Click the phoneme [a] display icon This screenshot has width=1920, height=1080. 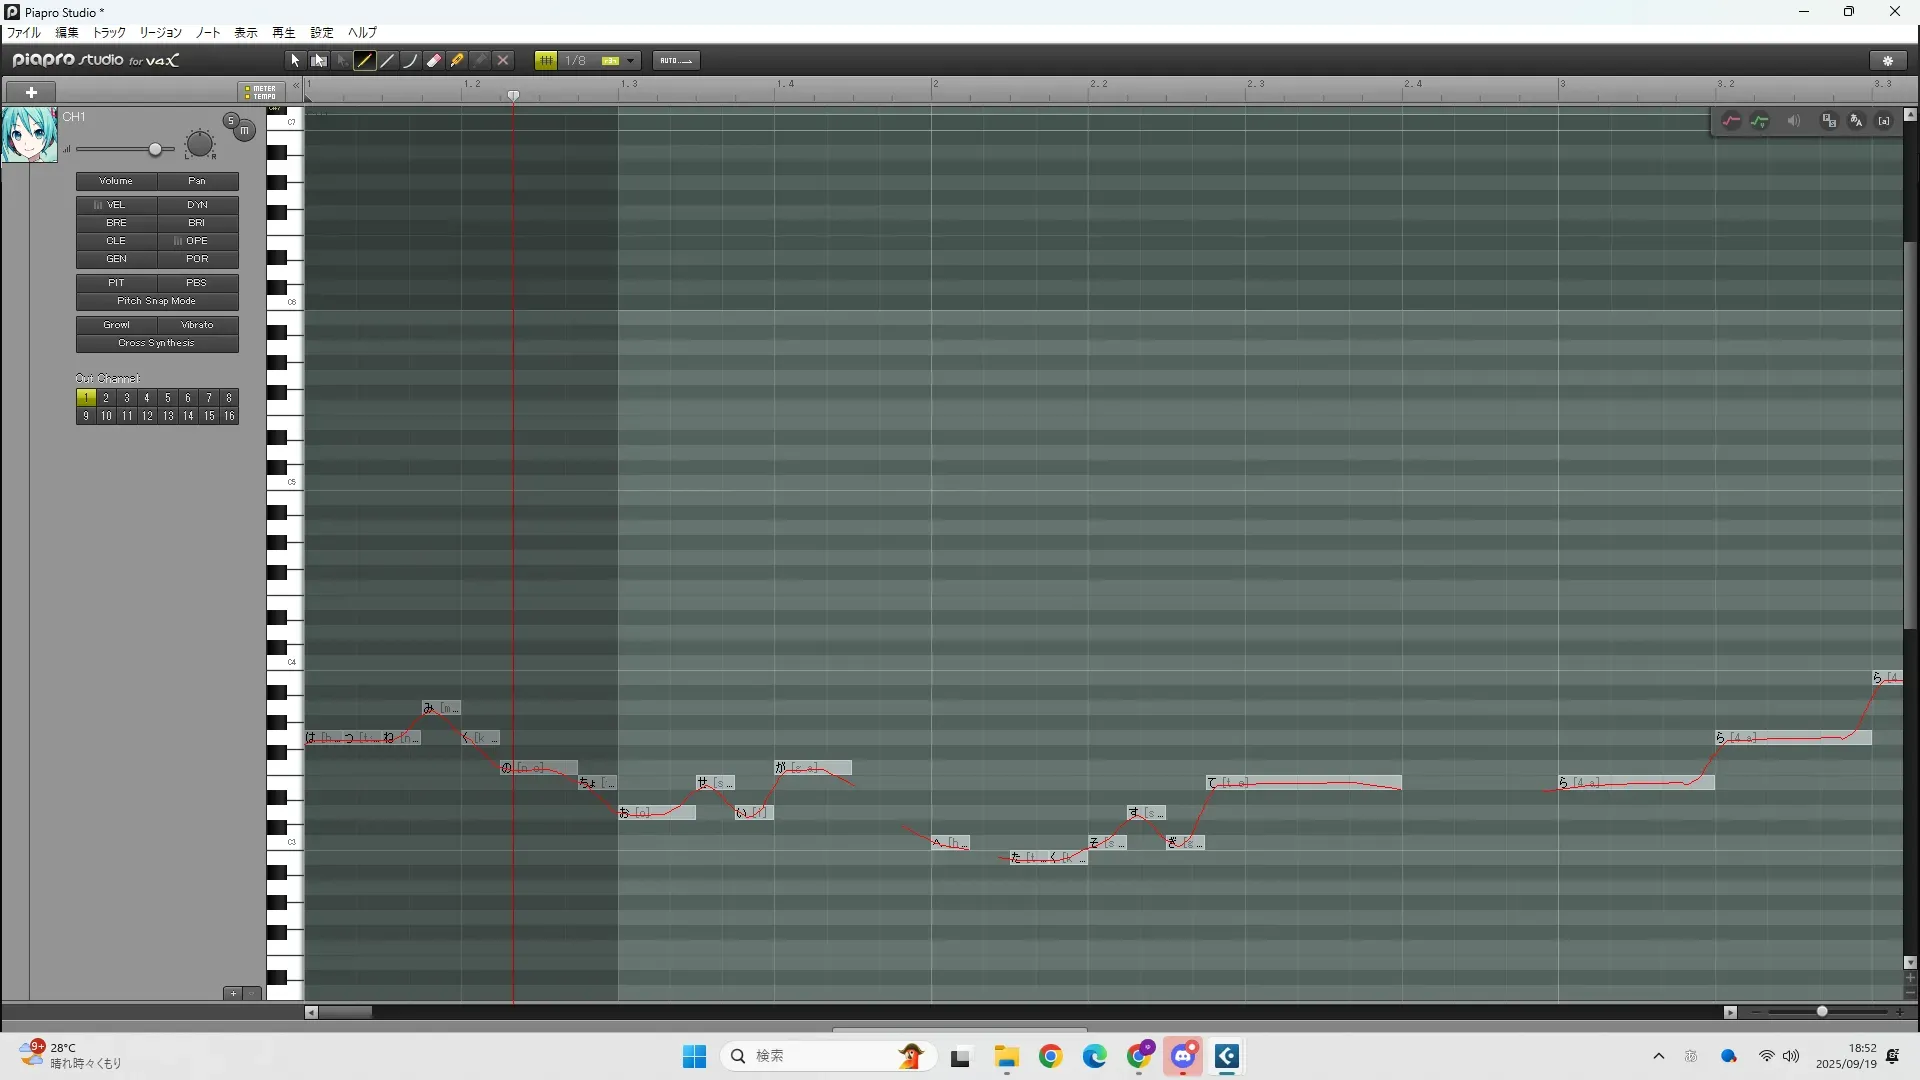pyautogui.click(x=1884, y=121)
